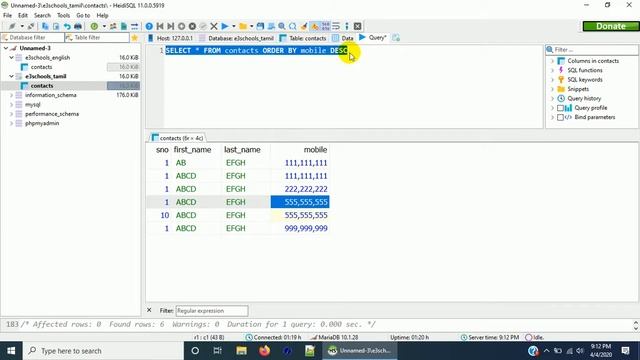Click the rightmost black X toolbar icon
Image resolution: width=640 pixels, height=360 pixels.
pyautogui.click(x=358, y=26)
